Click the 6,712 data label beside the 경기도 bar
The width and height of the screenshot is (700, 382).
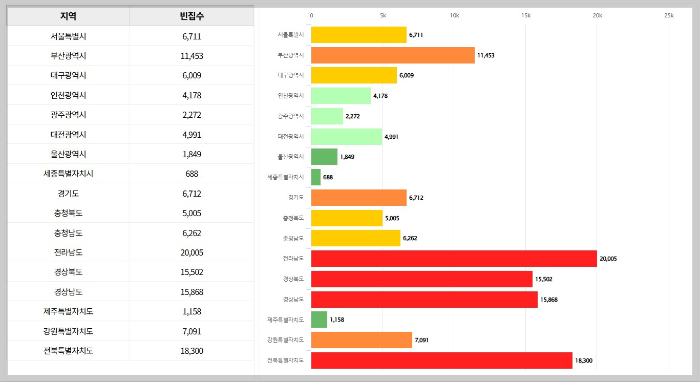(x=416, y=198)
